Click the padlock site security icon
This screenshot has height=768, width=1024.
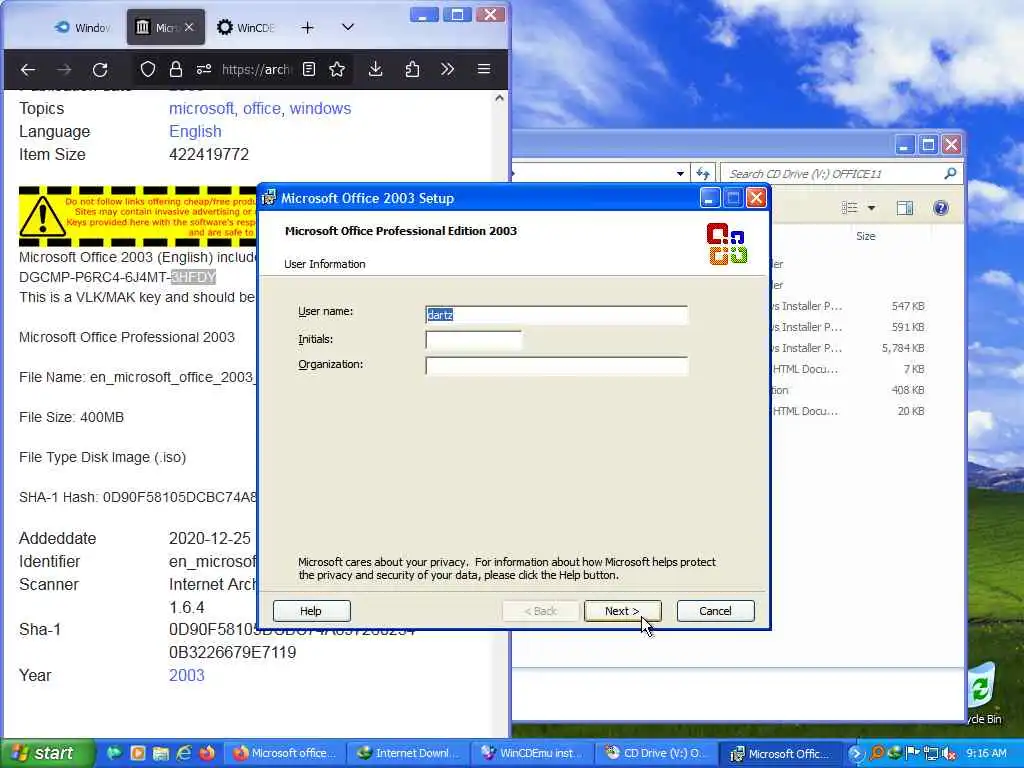(x=176, y=69)
